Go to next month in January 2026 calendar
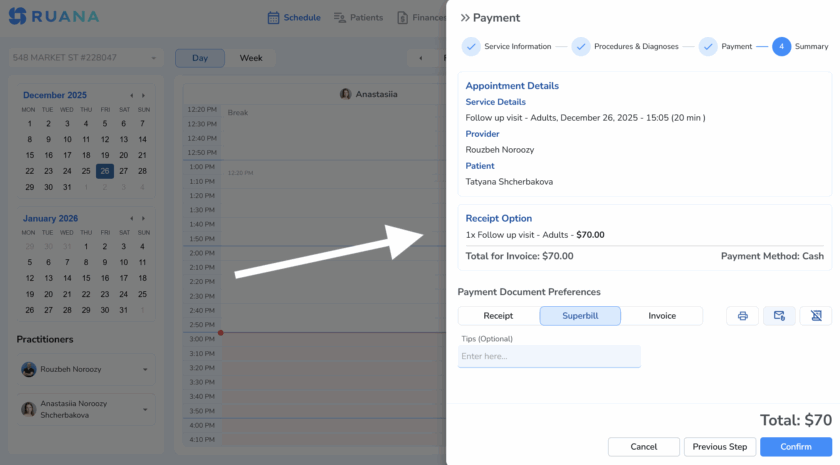This screenshot has width=840, height=465. (143, 219)
